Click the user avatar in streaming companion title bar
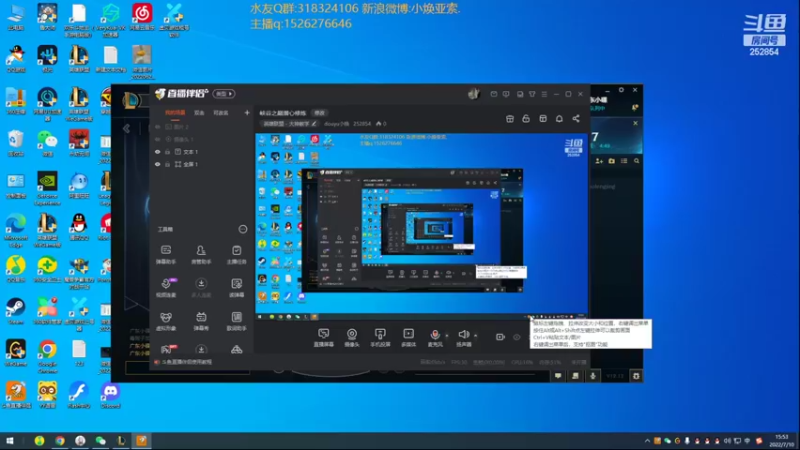This screenshot has height=450, width=800. point(474,94)
